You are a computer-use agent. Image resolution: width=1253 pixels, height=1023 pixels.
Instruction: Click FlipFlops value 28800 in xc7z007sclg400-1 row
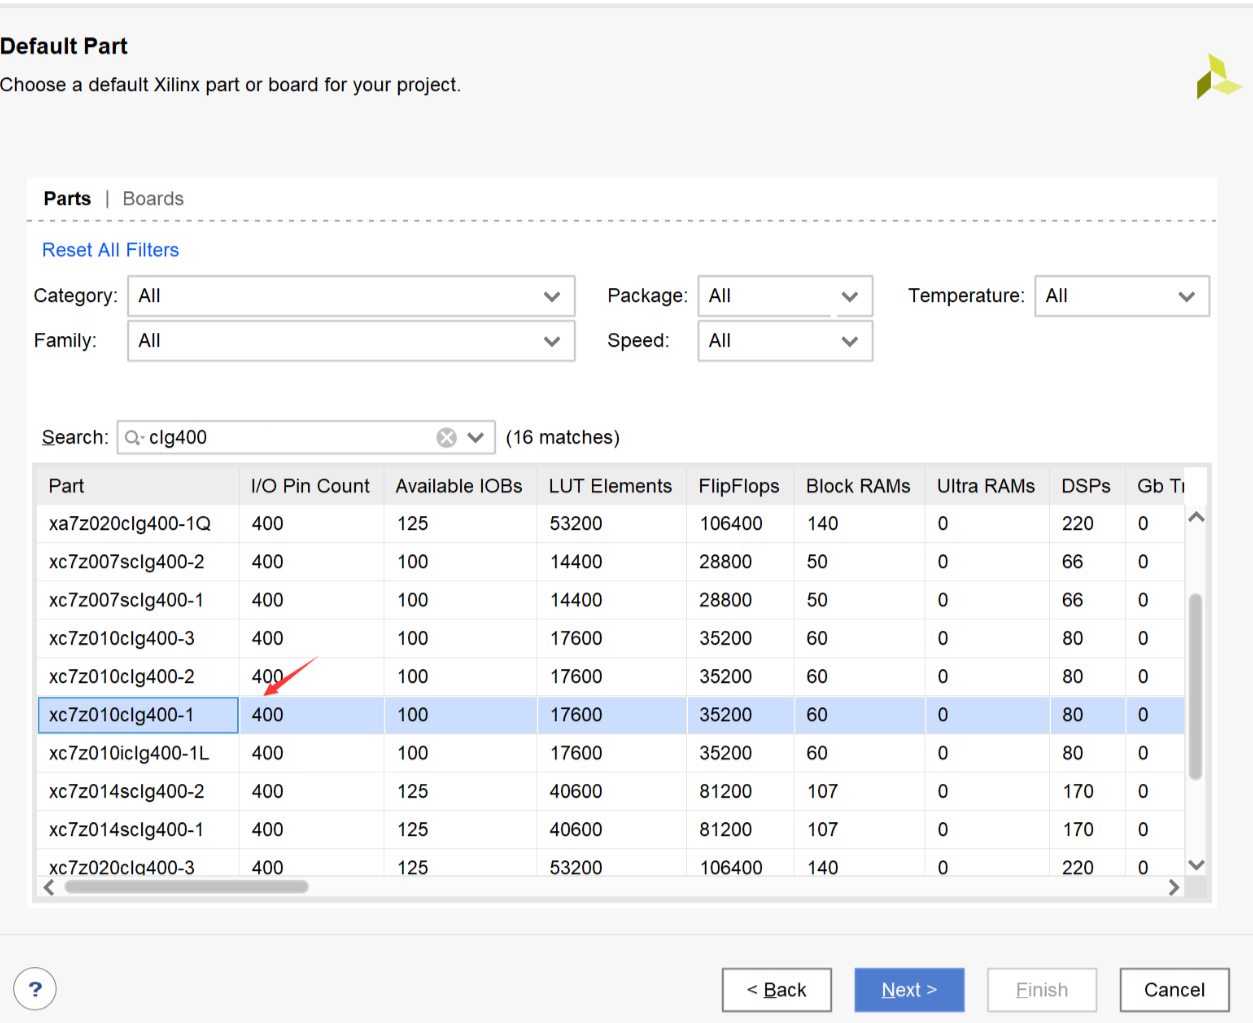coord(726,600)
